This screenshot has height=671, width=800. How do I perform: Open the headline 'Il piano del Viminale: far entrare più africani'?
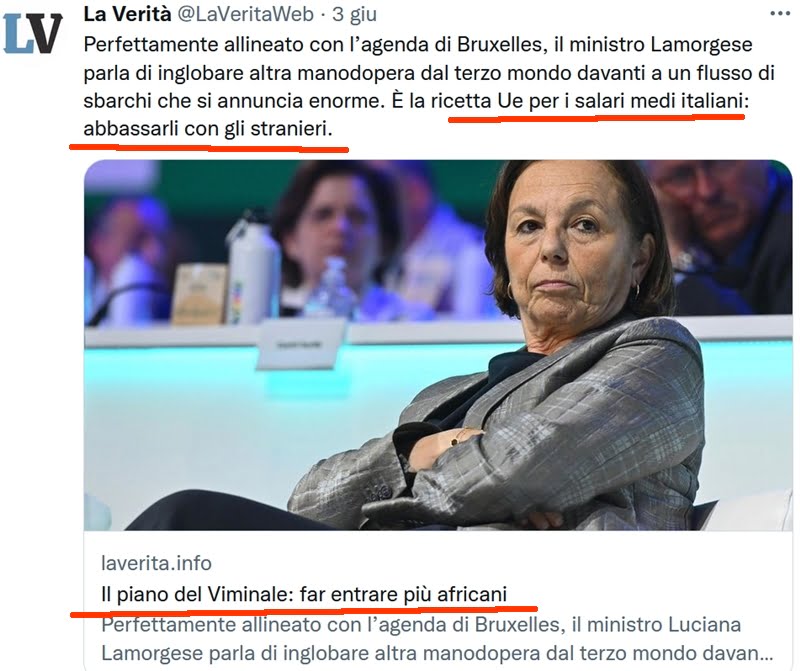click(x=304, y=594)
